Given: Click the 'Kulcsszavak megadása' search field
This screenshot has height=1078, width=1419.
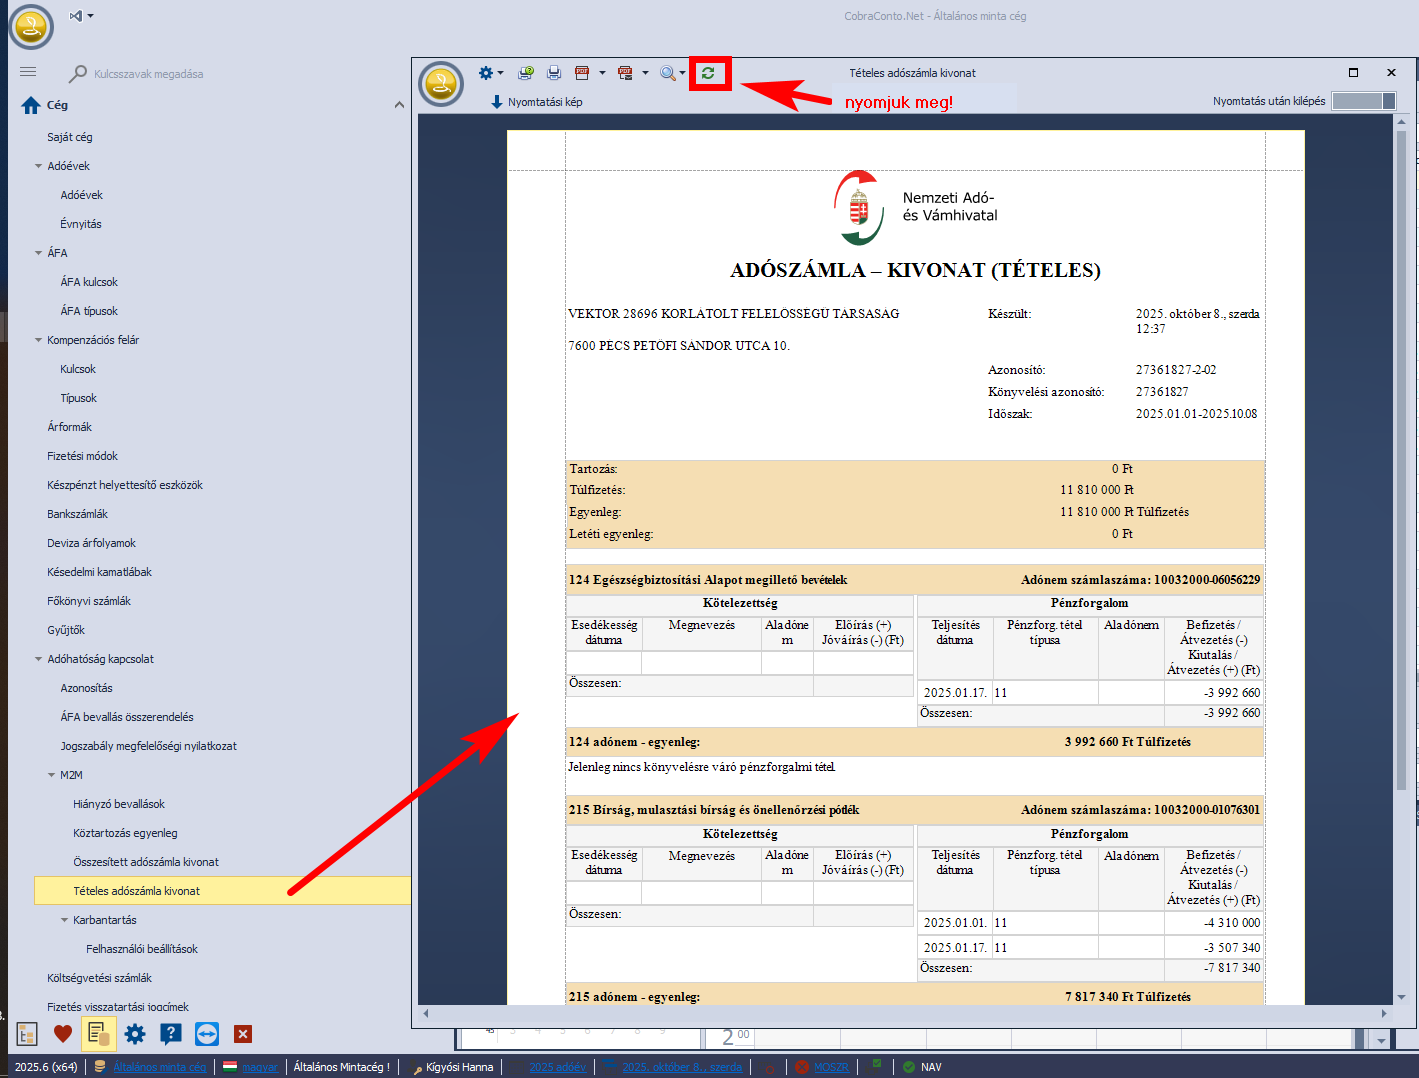Looking at the screenshot, I should point(149,74).
